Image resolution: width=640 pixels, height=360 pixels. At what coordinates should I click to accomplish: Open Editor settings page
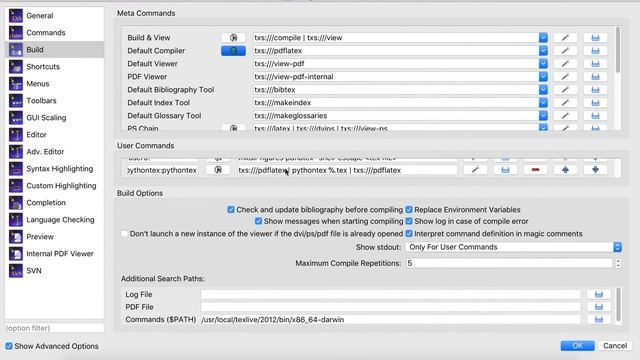click(x=54, y=135)
